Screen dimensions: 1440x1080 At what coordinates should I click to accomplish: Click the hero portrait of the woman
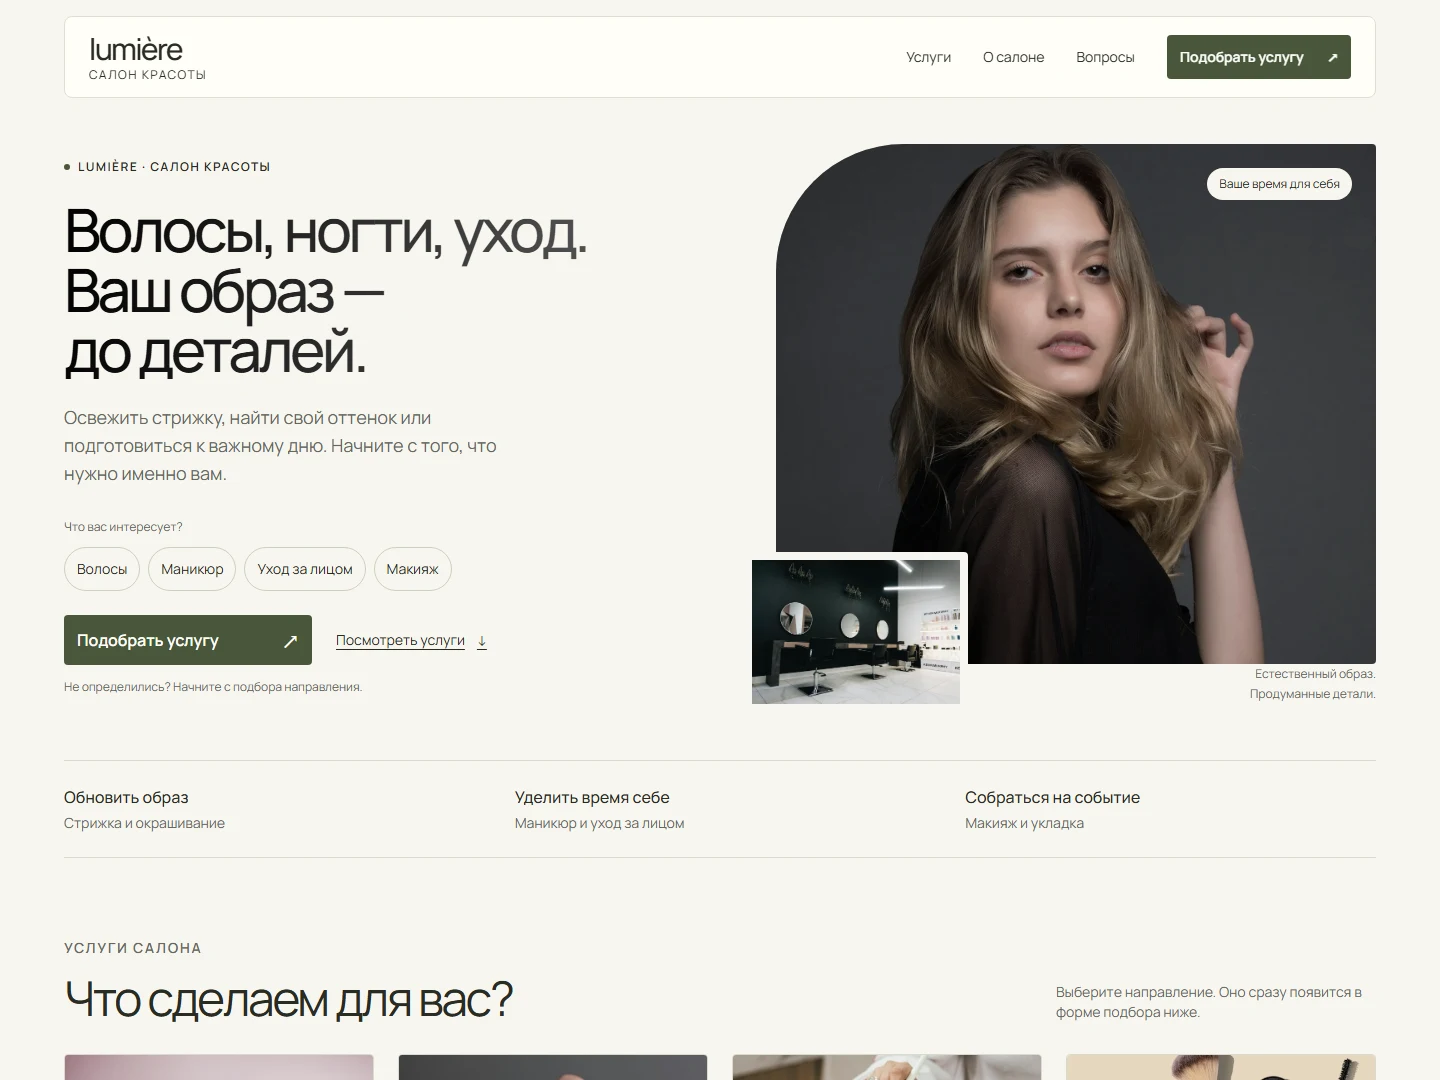point(1076,403)
